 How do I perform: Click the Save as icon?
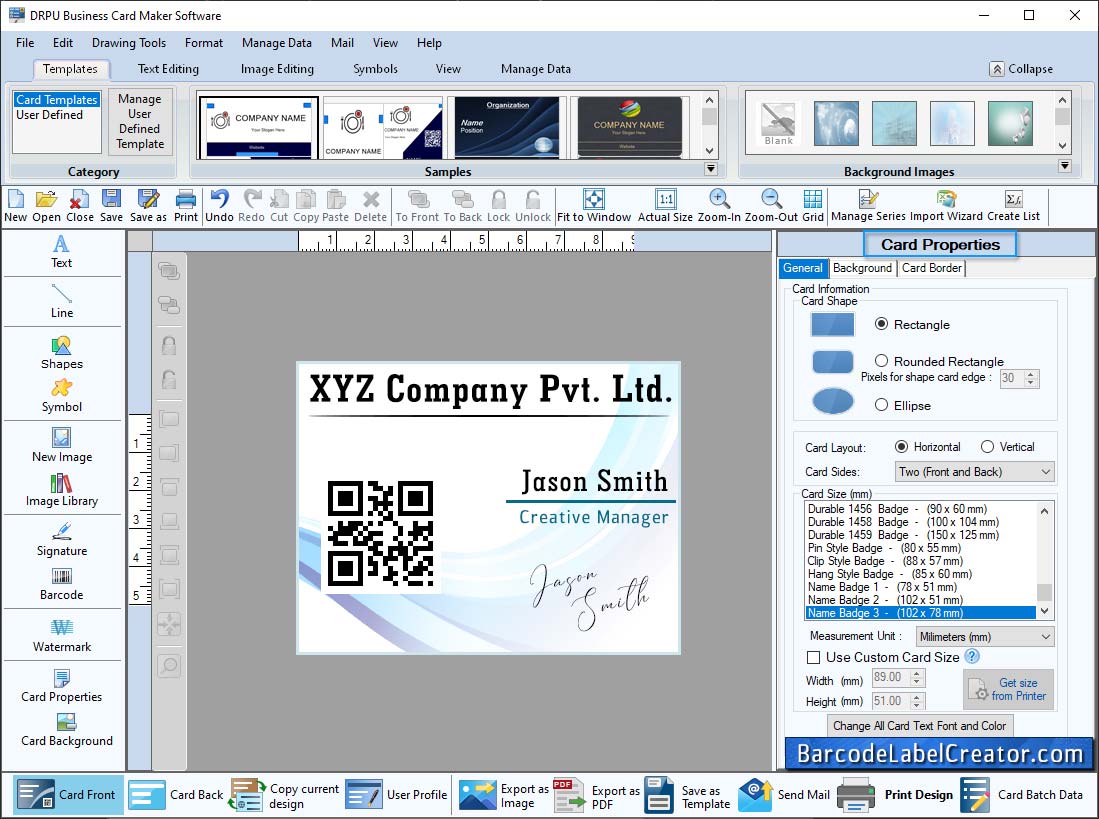pyautogui.click(x=148, y=206)
